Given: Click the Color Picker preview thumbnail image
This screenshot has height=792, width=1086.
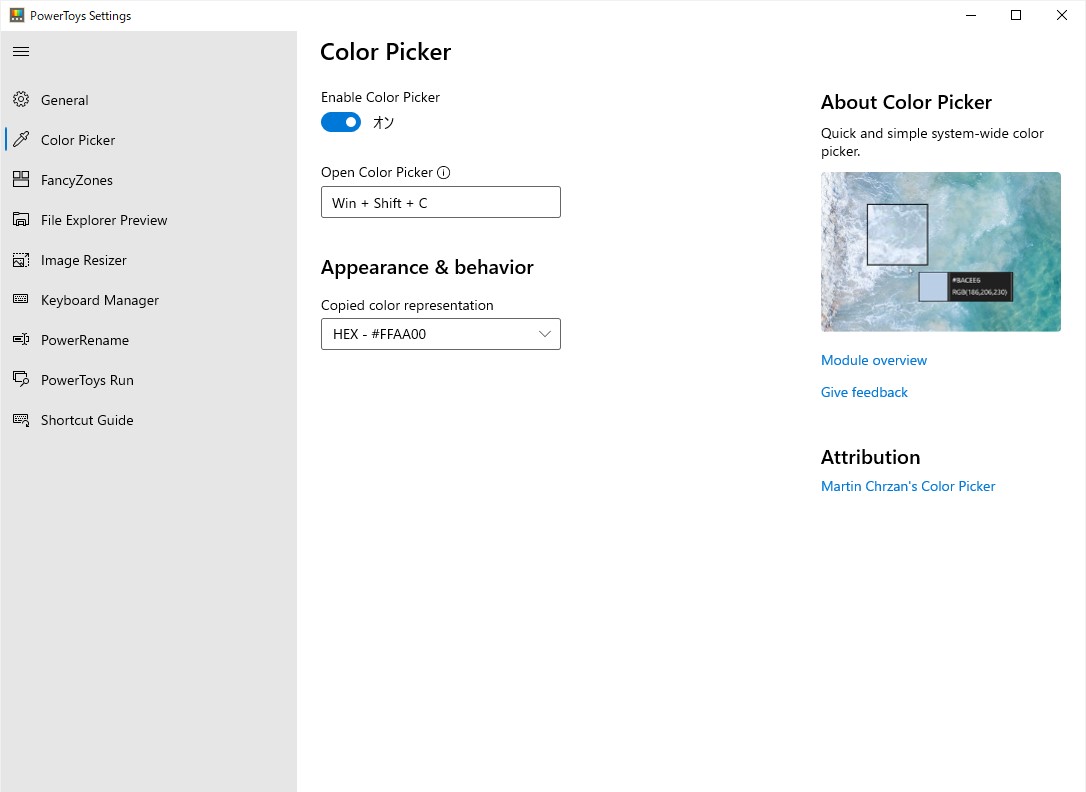Looking at the screenshot, I should (940, 251).
